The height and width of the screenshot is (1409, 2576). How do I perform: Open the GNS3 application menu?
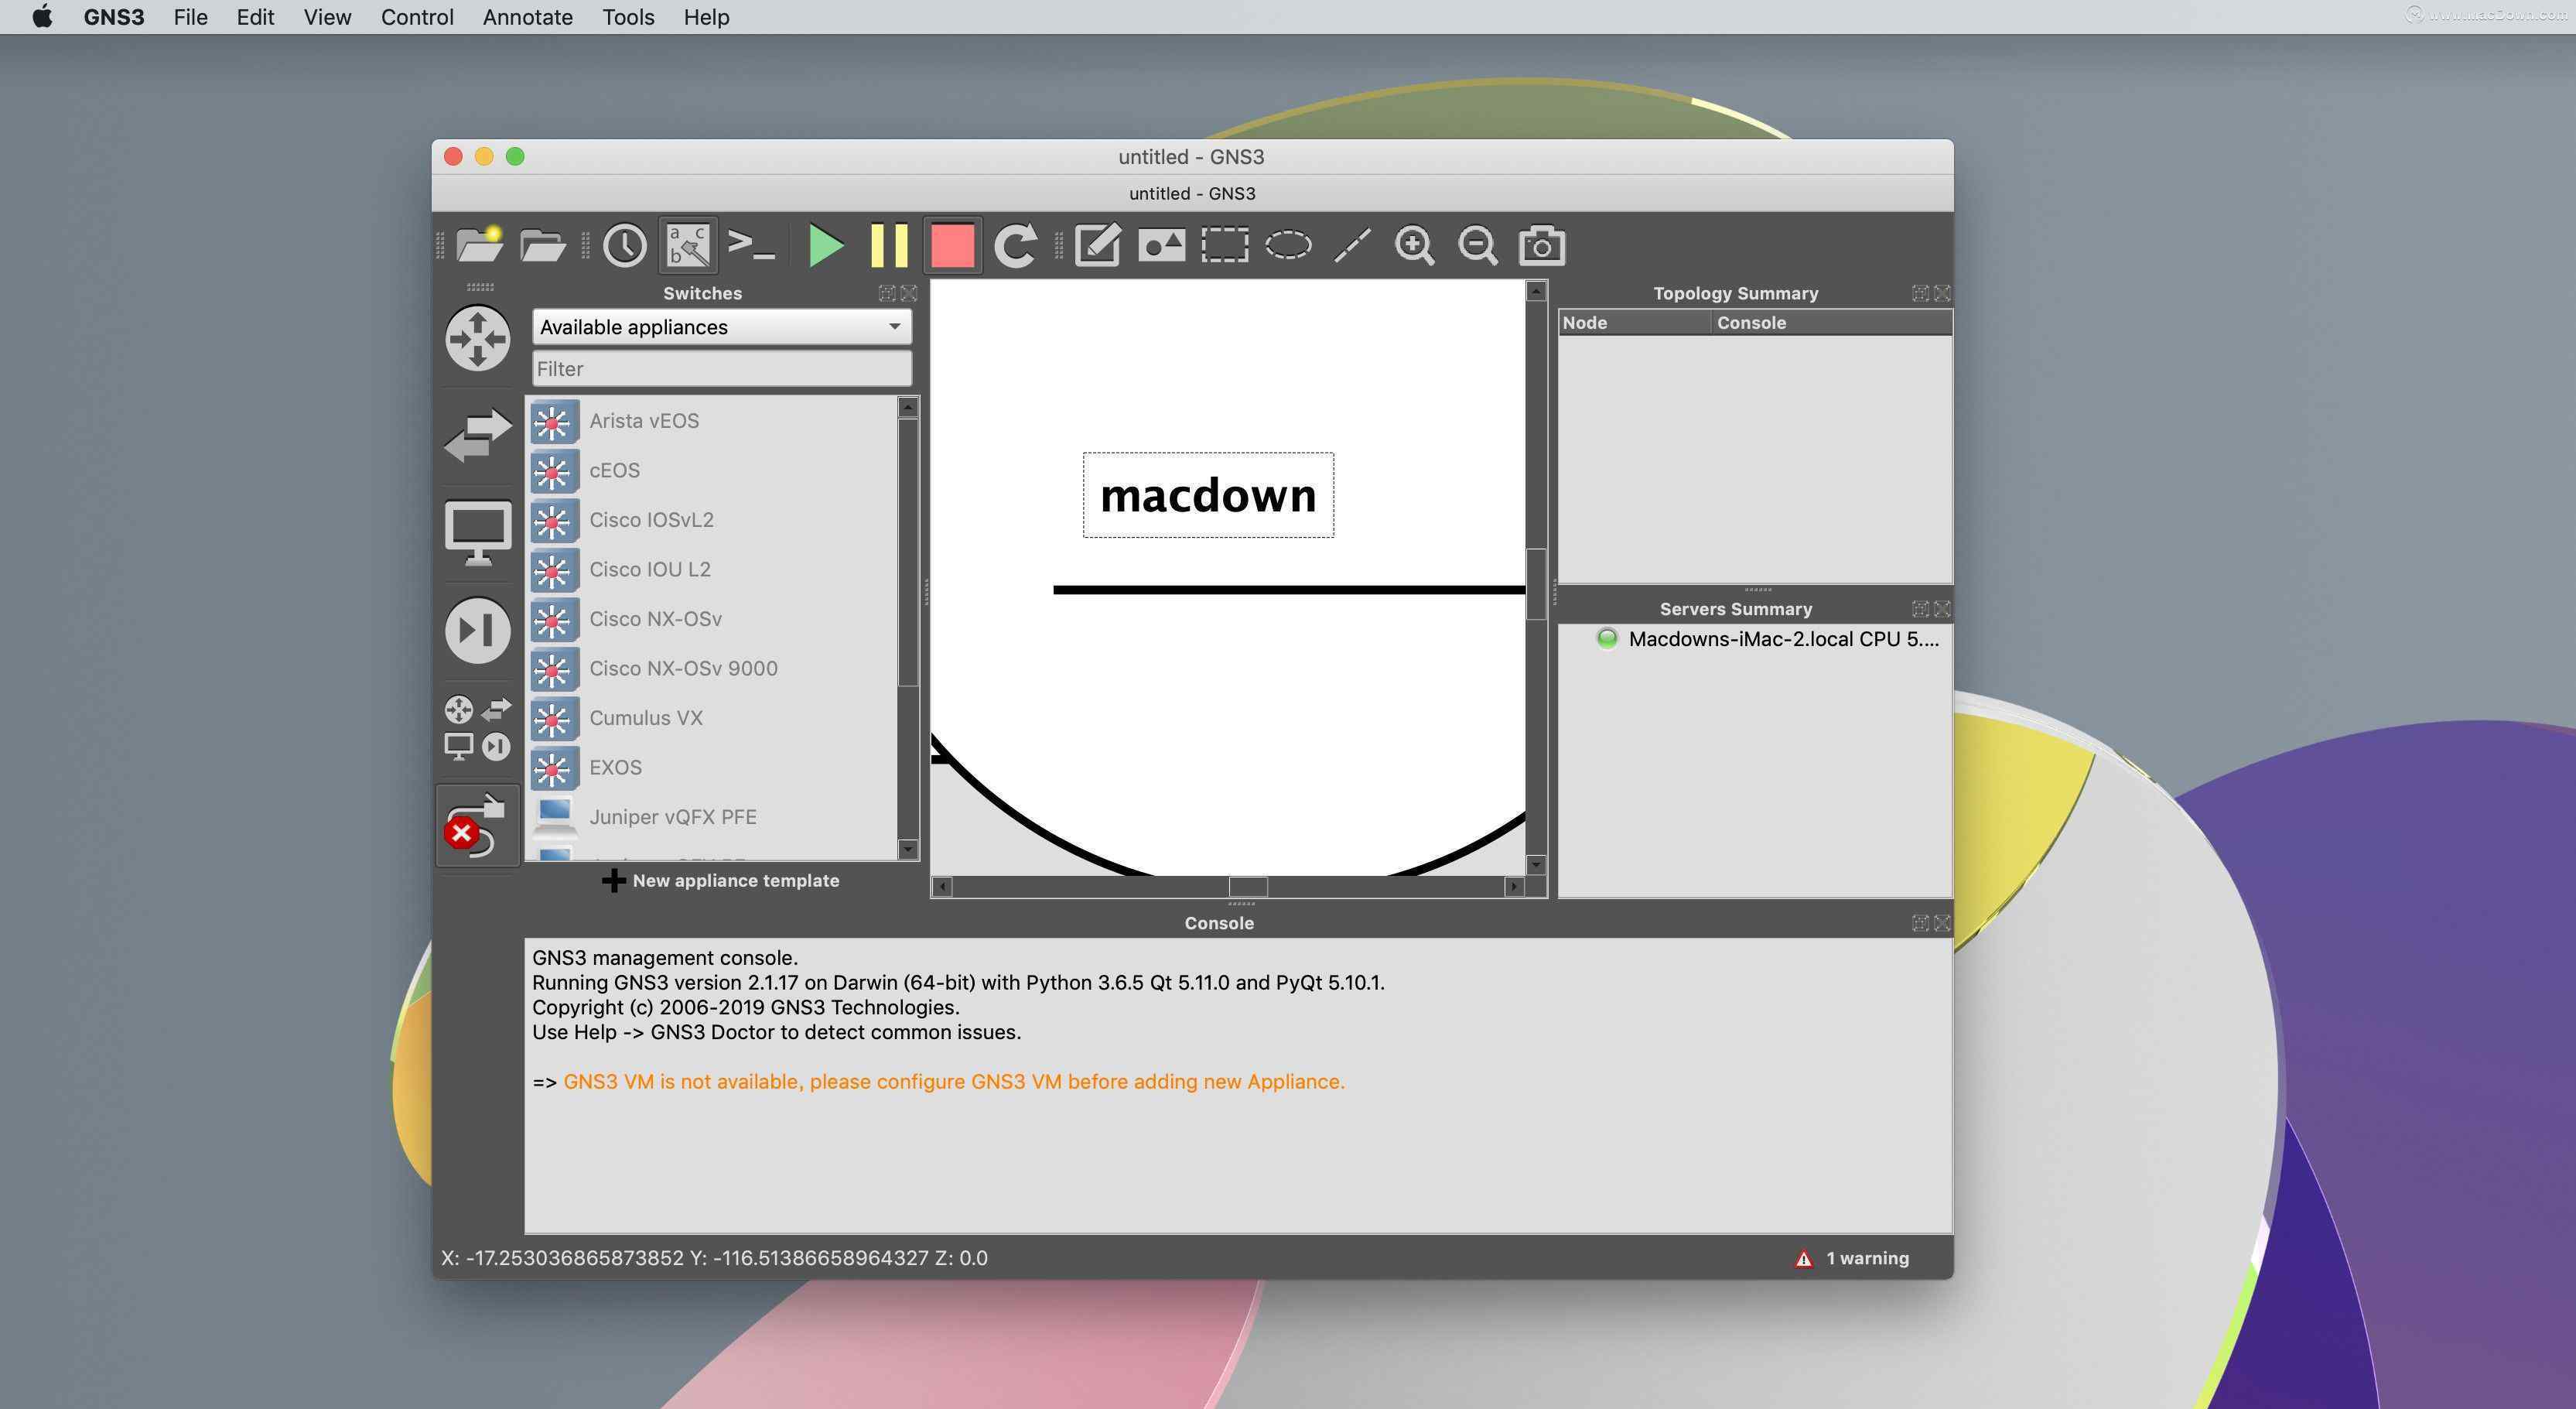pyautogui.click(x=114, y=17)
